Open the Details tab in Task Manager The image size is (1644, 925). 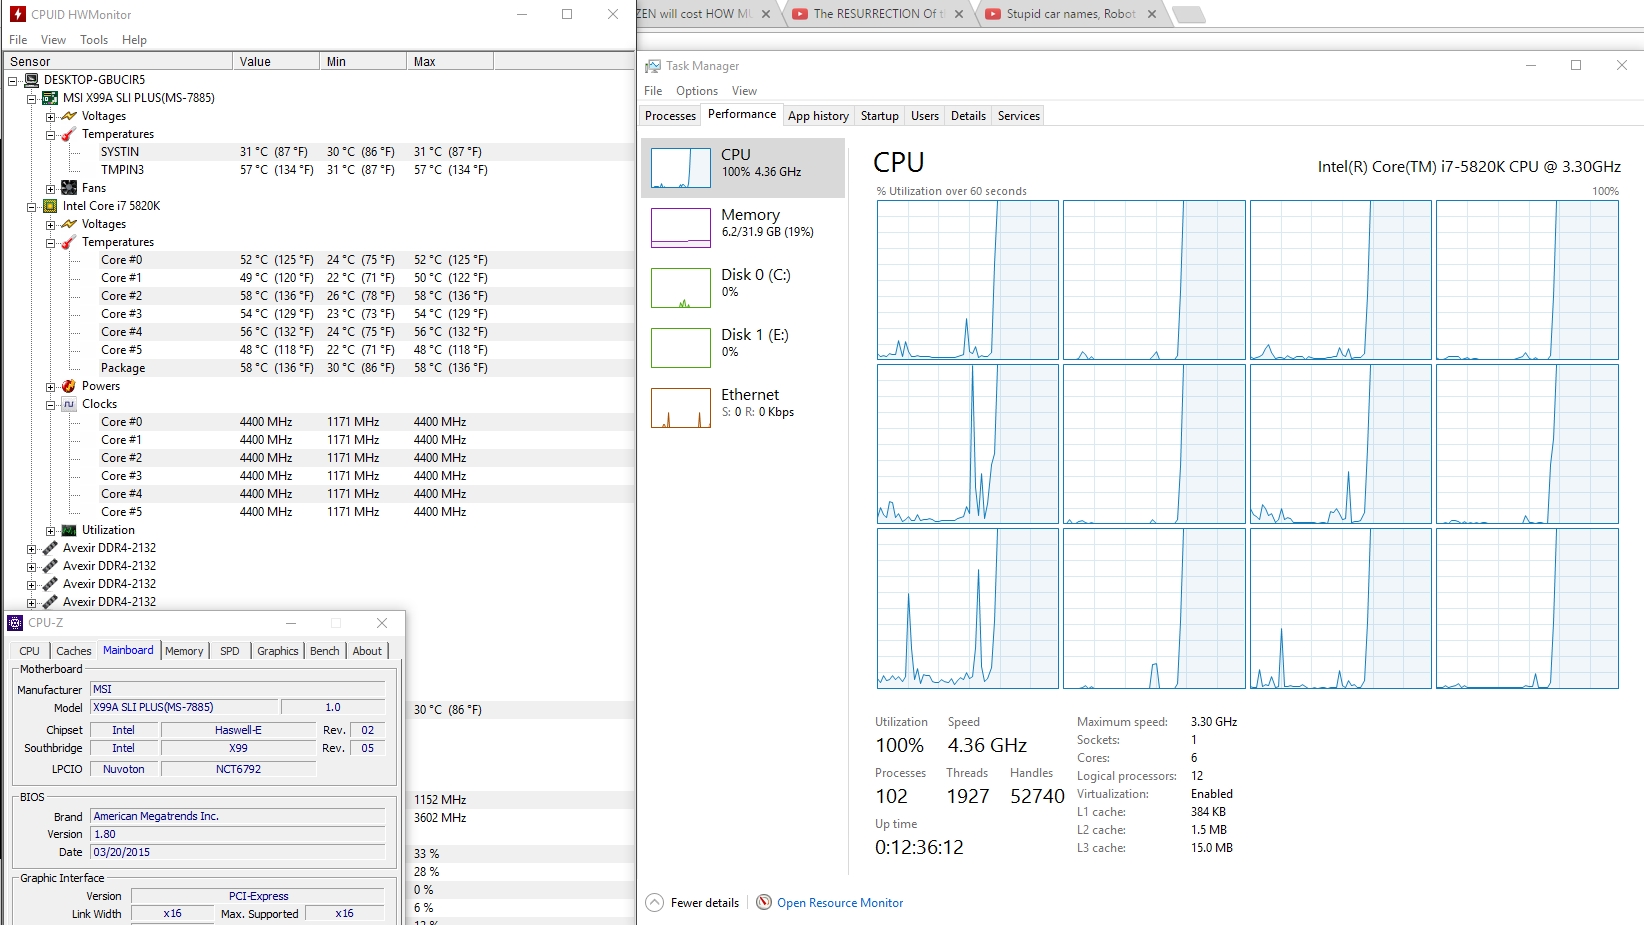tap(968, 116)
